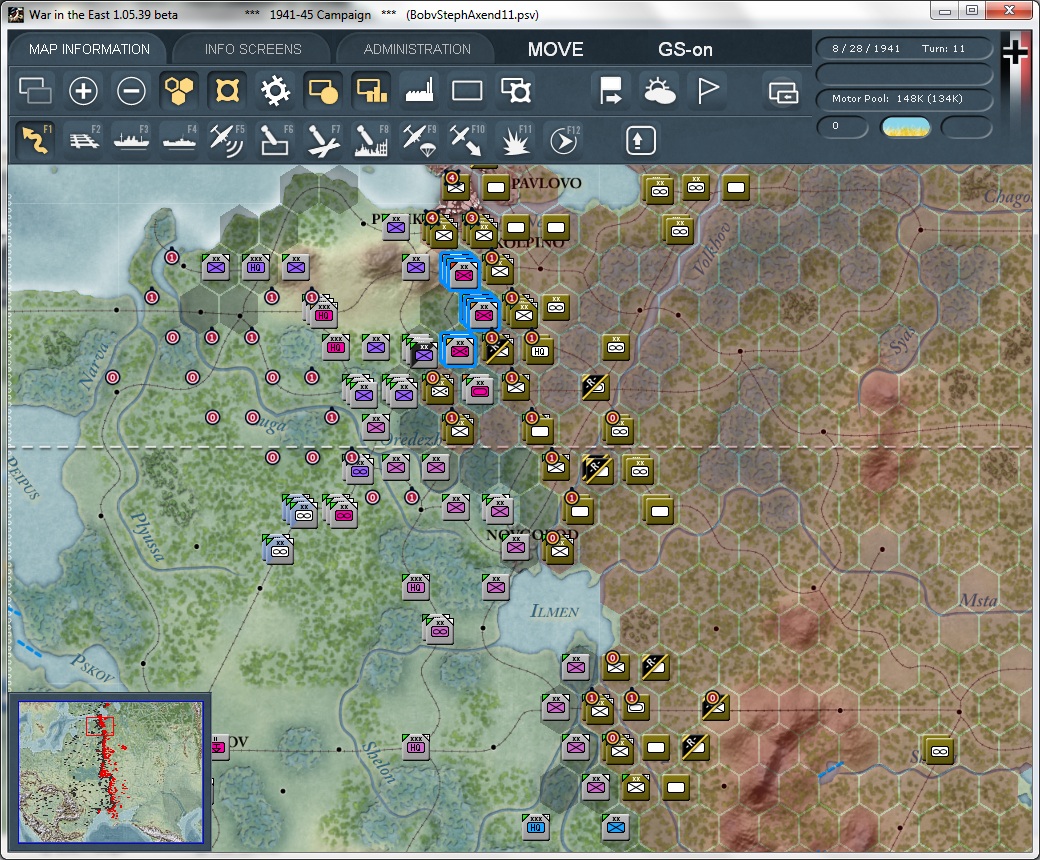Toggle fortification levels gear icon
The width and height of the screenshot is (1040, 860).
pos(275,90)
